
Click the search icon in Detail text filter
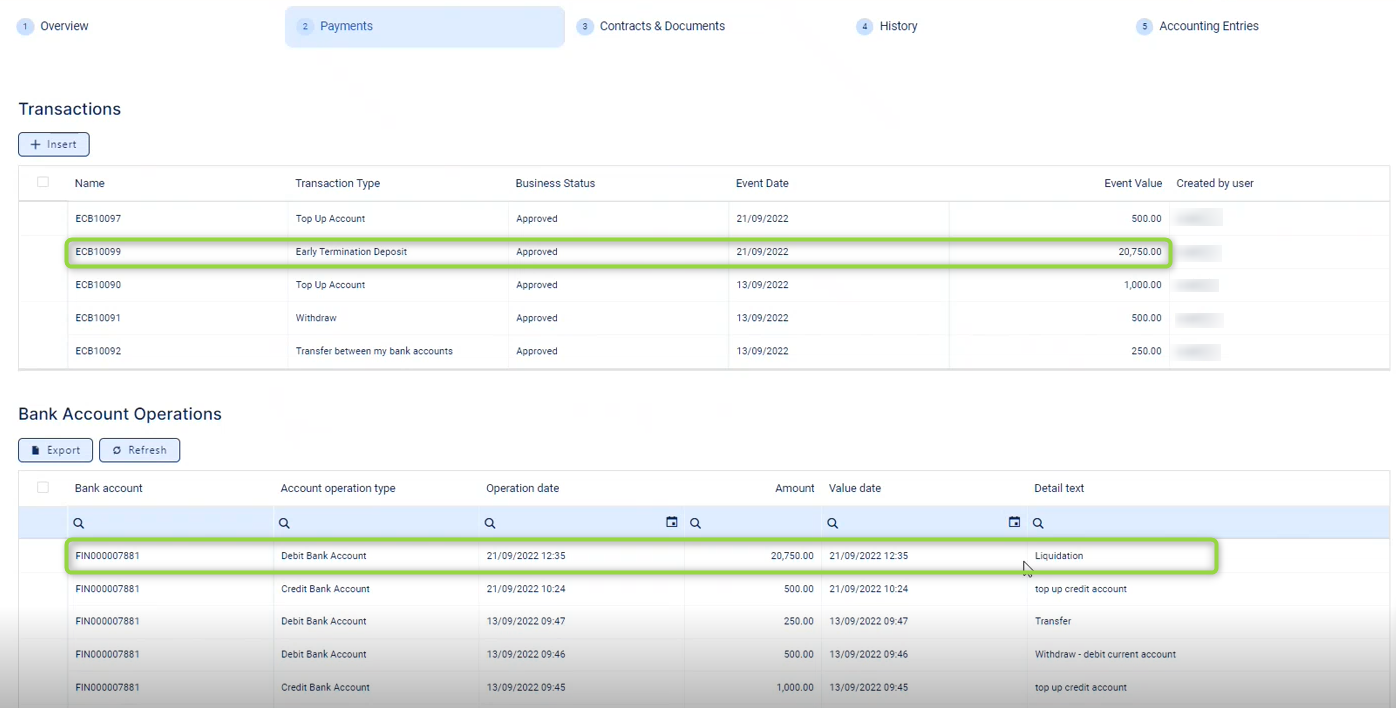(x=1038, y=523)
